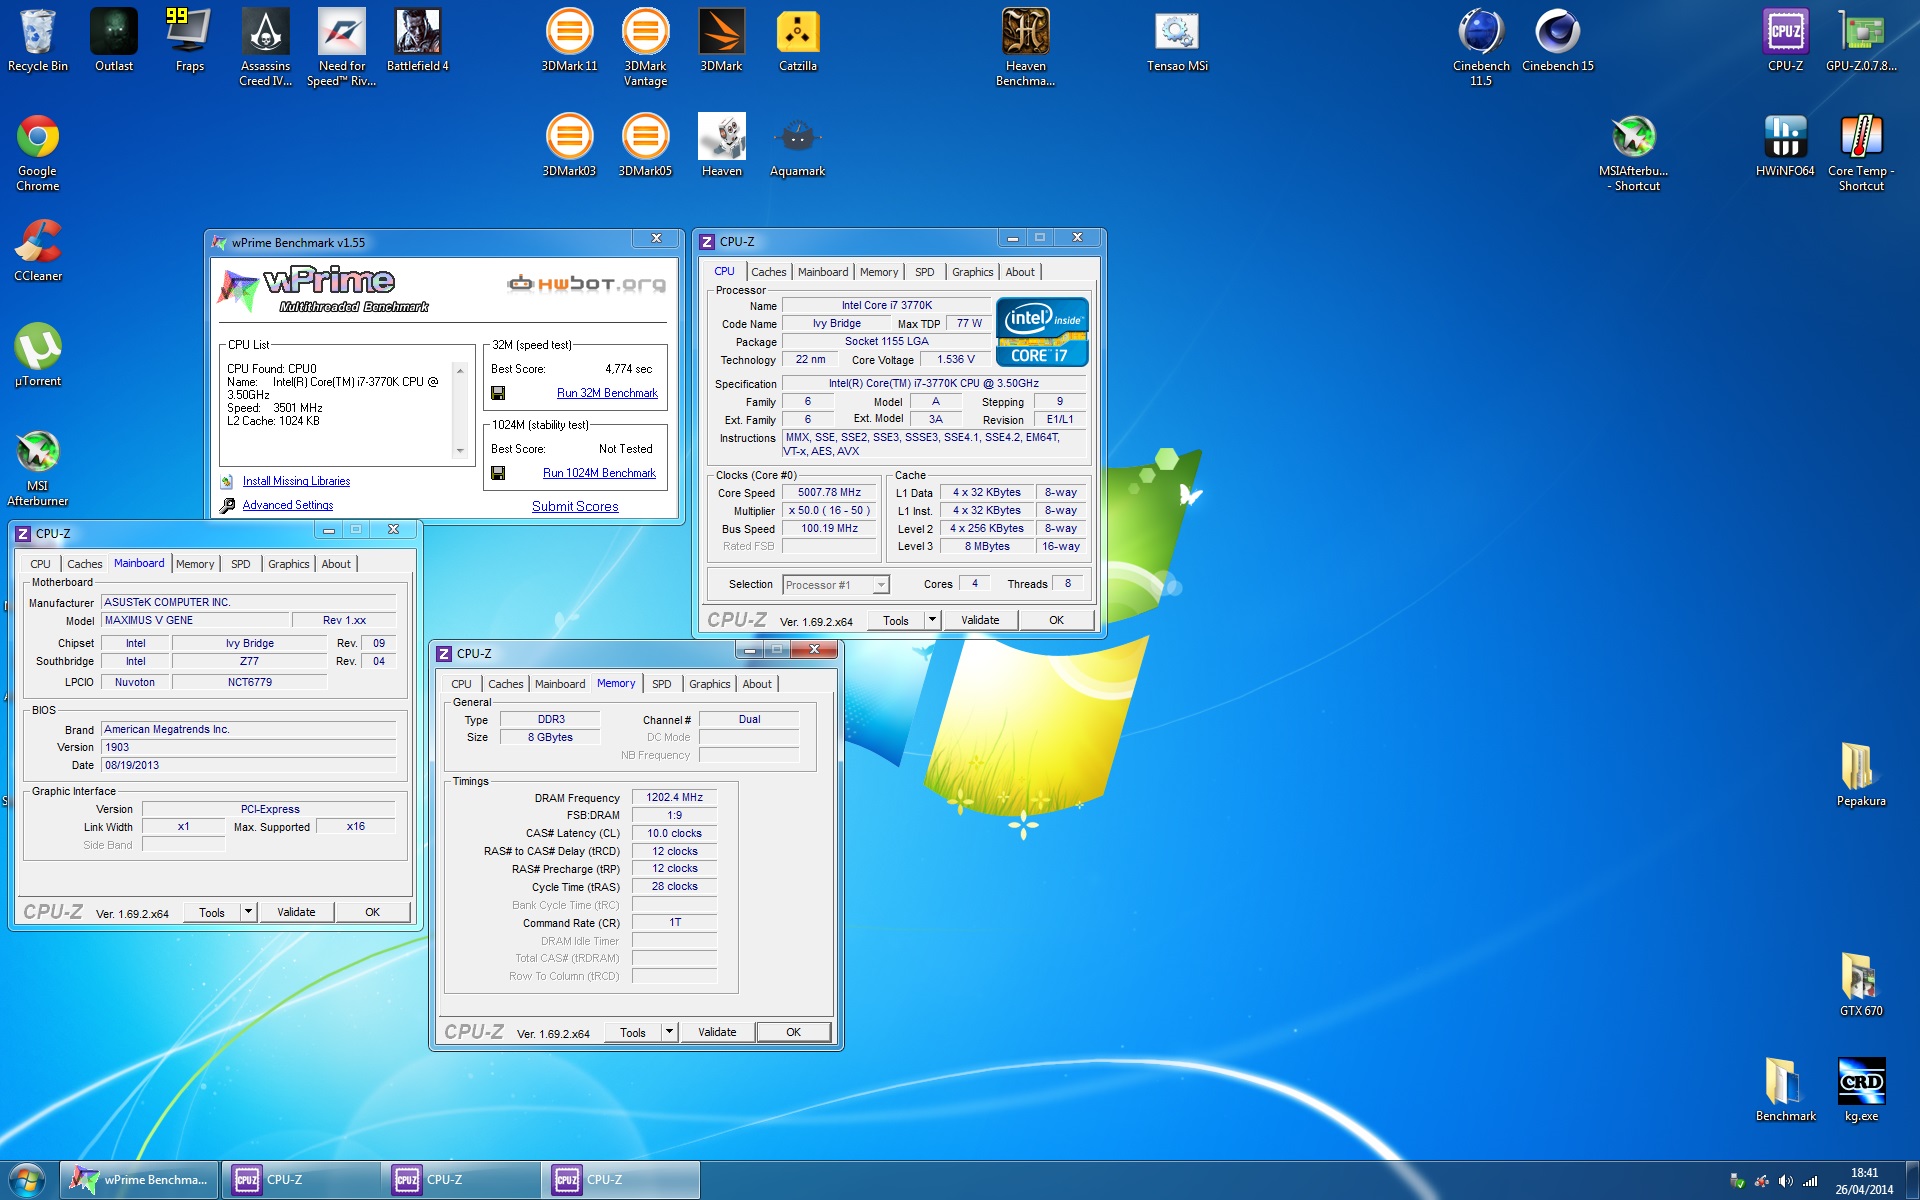Click the Core Voltage value 1.536 V
This screenshot has width=1920, height=1200.
tap(955, 359)
